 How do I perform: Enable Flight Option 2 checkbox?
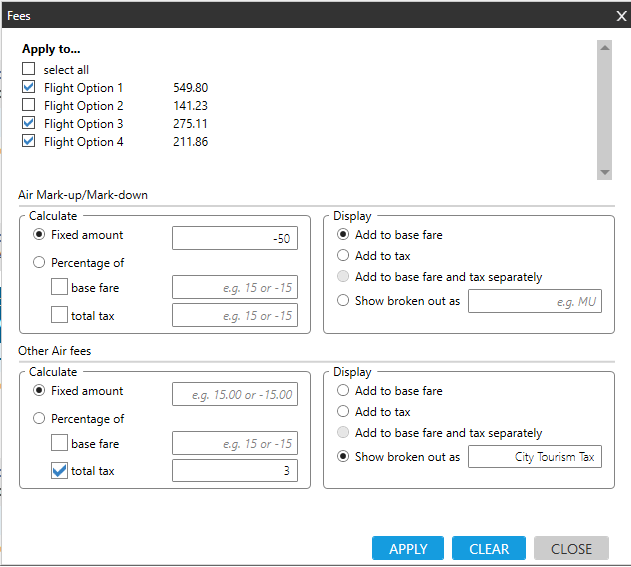tap(29, 106)
